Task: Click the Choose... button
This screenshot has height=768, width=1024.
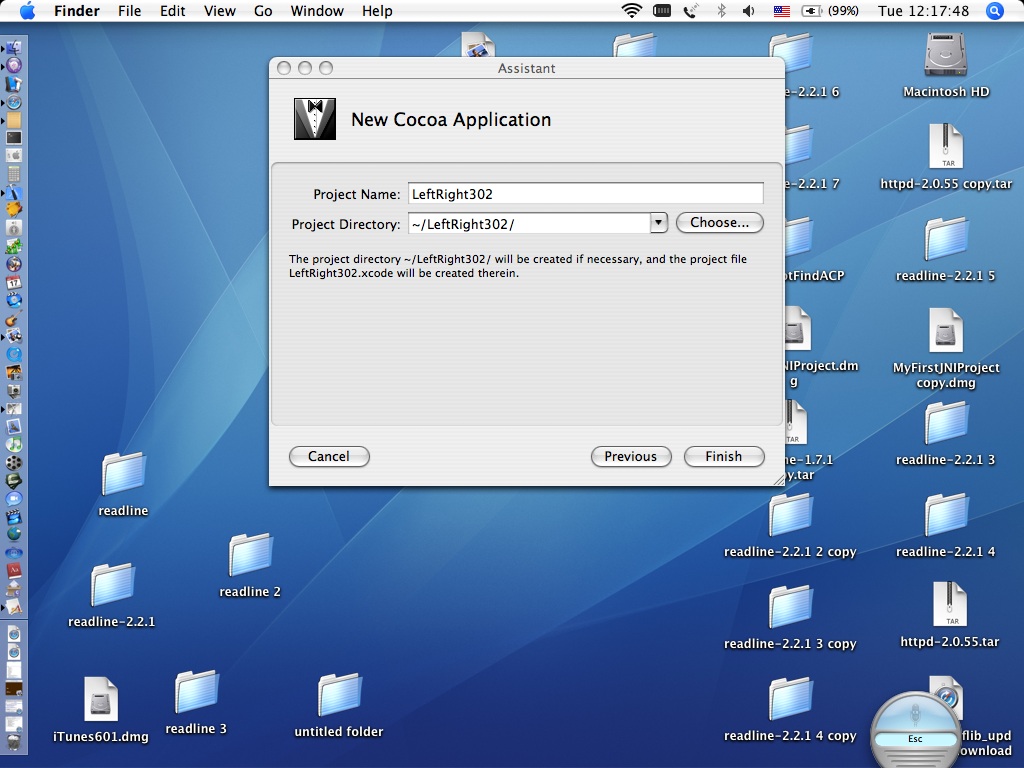Action: click(720, 223)
